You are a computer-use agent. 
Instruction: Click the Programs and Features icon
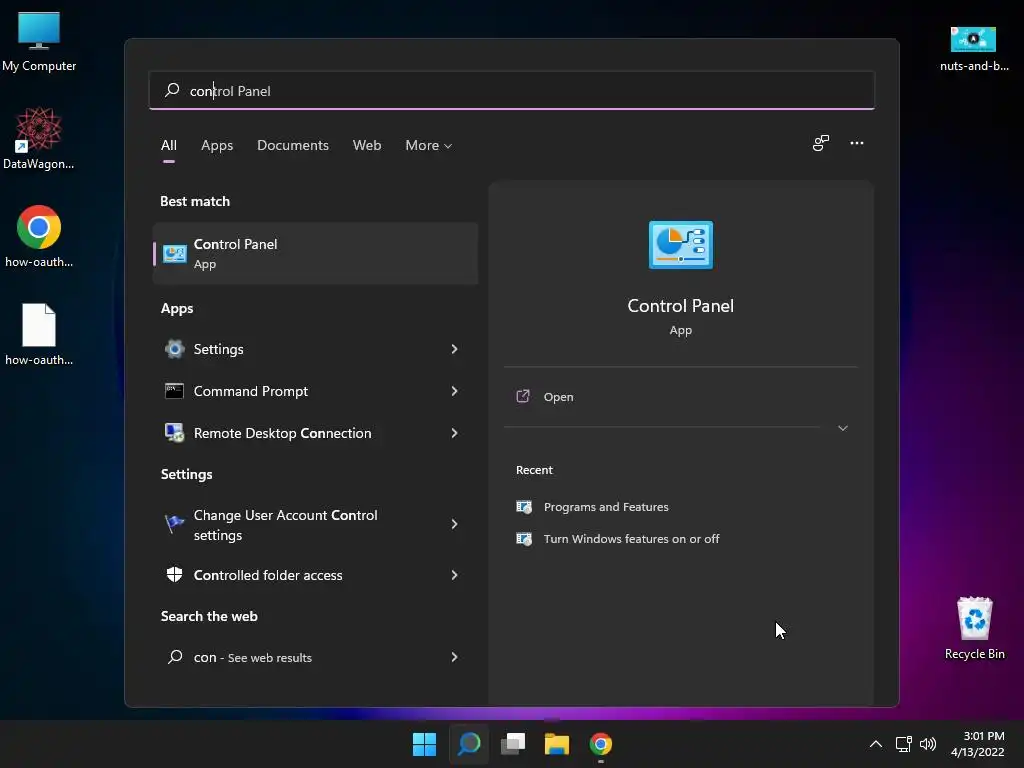pos(524,507)
